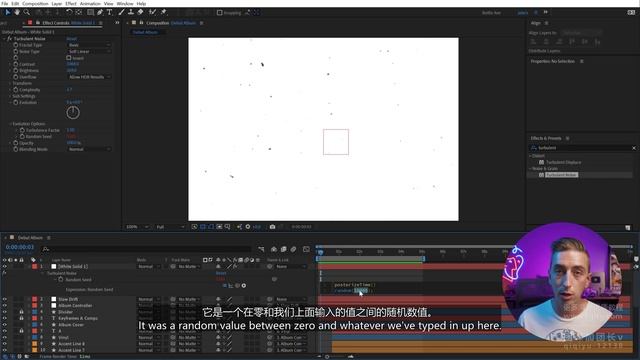640x360 pixels.
Task: Open the File menu
Action: click(5, 3)
